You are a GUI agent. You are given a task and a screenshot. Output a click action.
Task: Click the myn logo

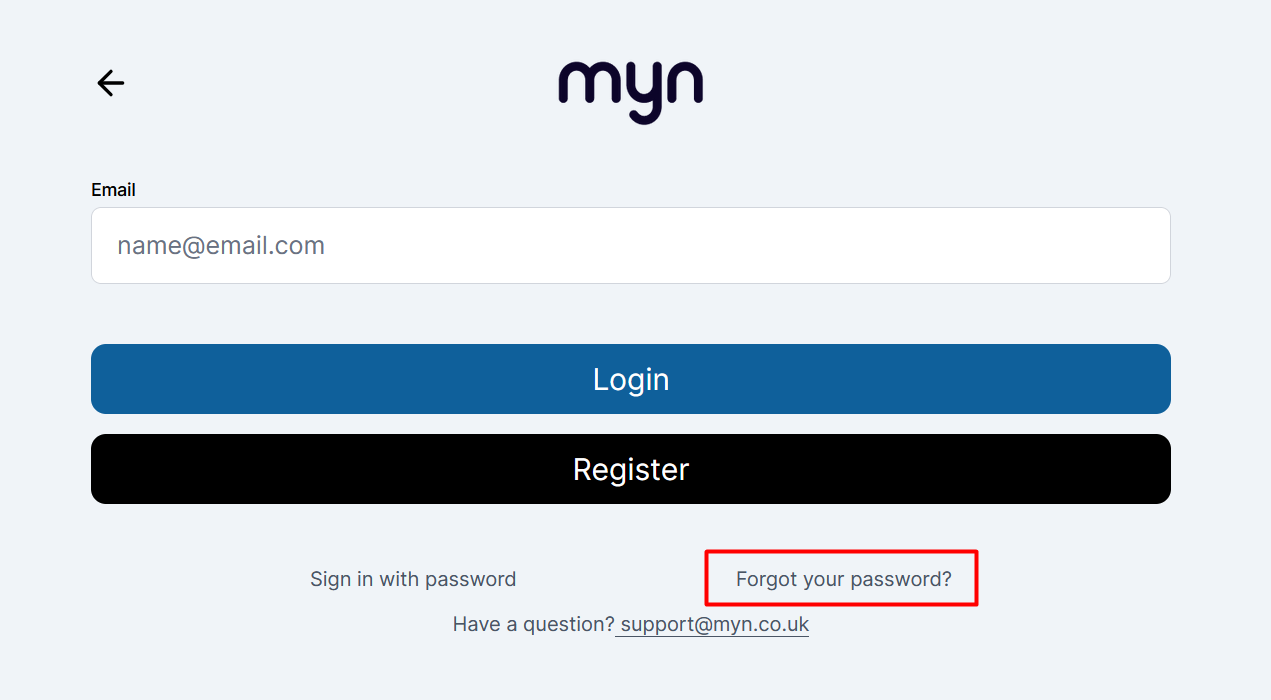click(x=630, y=92)
